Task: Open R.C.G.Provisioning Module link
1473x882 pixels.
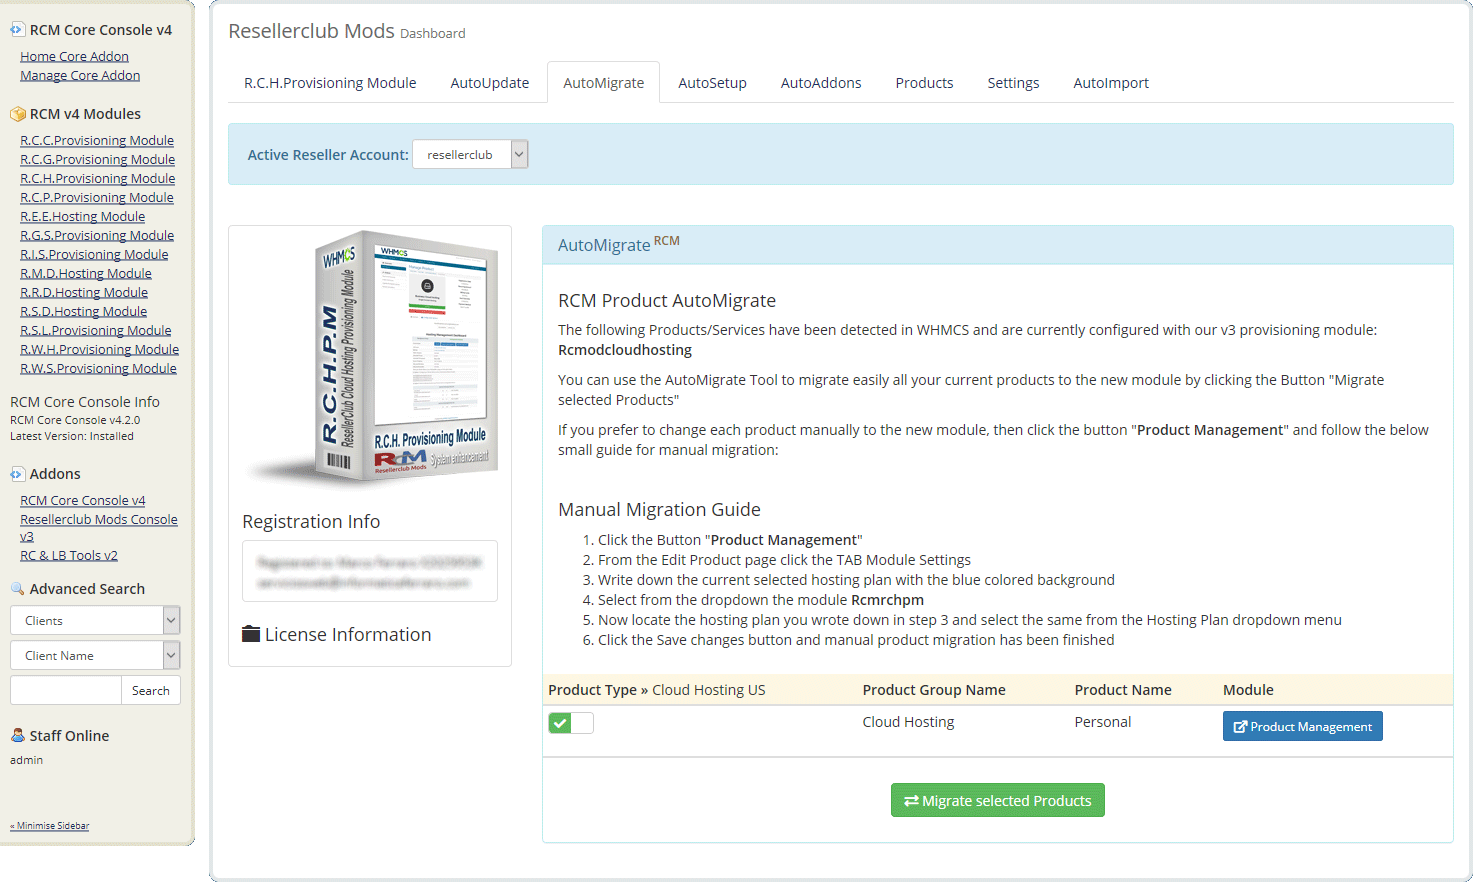Action: tap(97, 159)
